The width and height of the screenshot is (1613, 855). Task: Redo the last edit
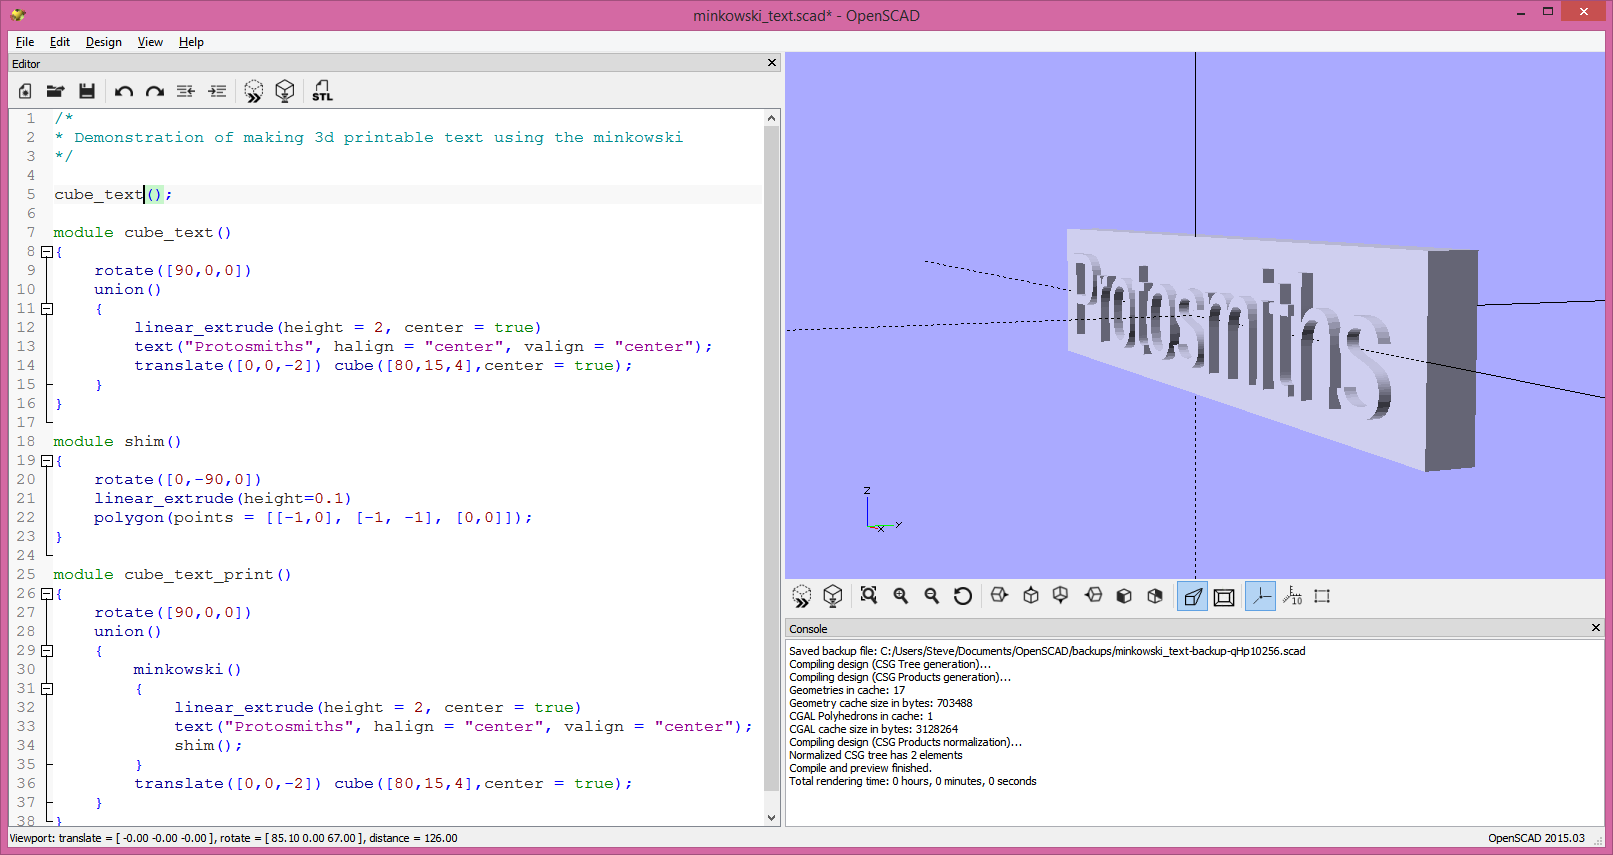[x=155, y=91]
